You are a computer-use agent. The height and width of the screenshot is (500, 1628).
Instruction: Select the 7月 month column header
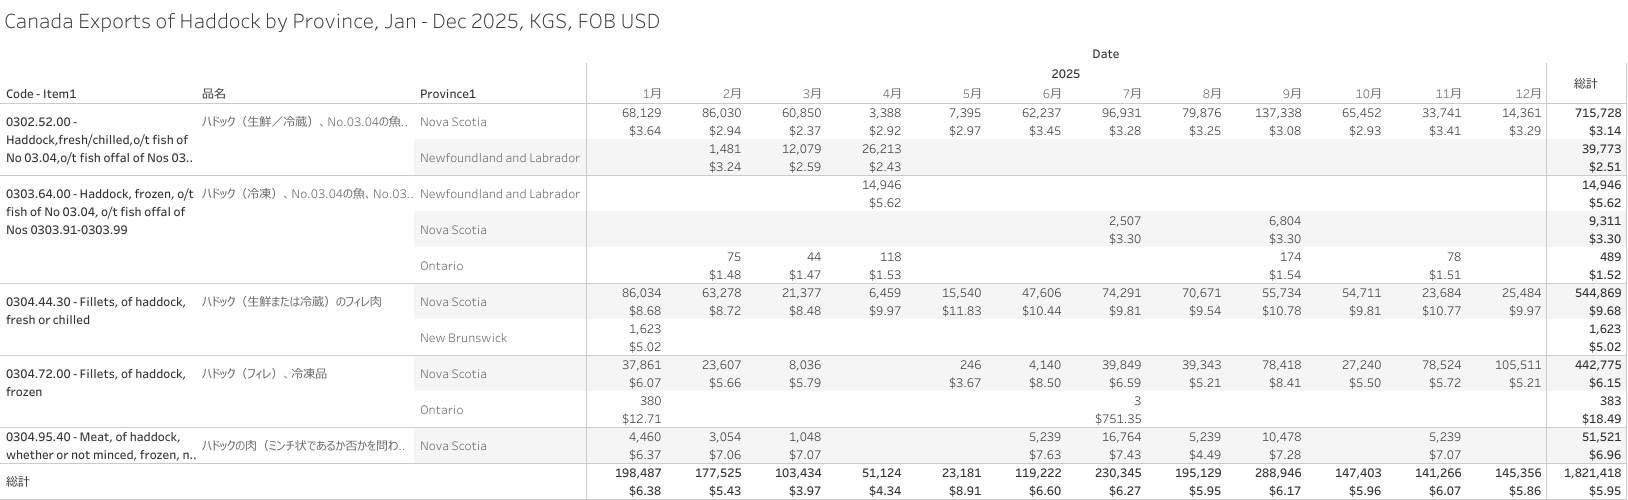click(x=1131, y=94)
